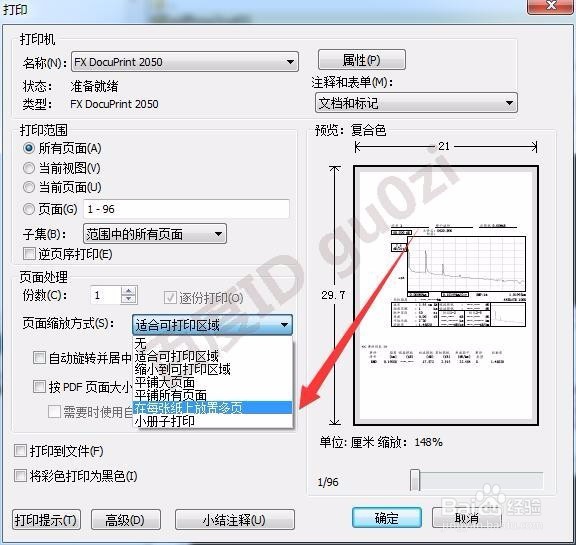The image size is (576, 545).
Task: Choose 小册子打印 in the scaling list
Action: tap(212, 421)
